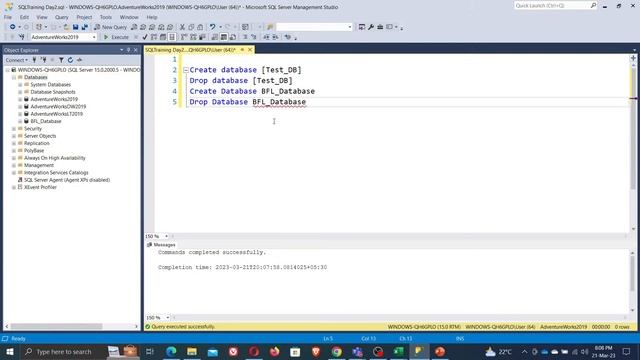
Task: Select SQL Server Agent tree item
Action: point(67,180)
